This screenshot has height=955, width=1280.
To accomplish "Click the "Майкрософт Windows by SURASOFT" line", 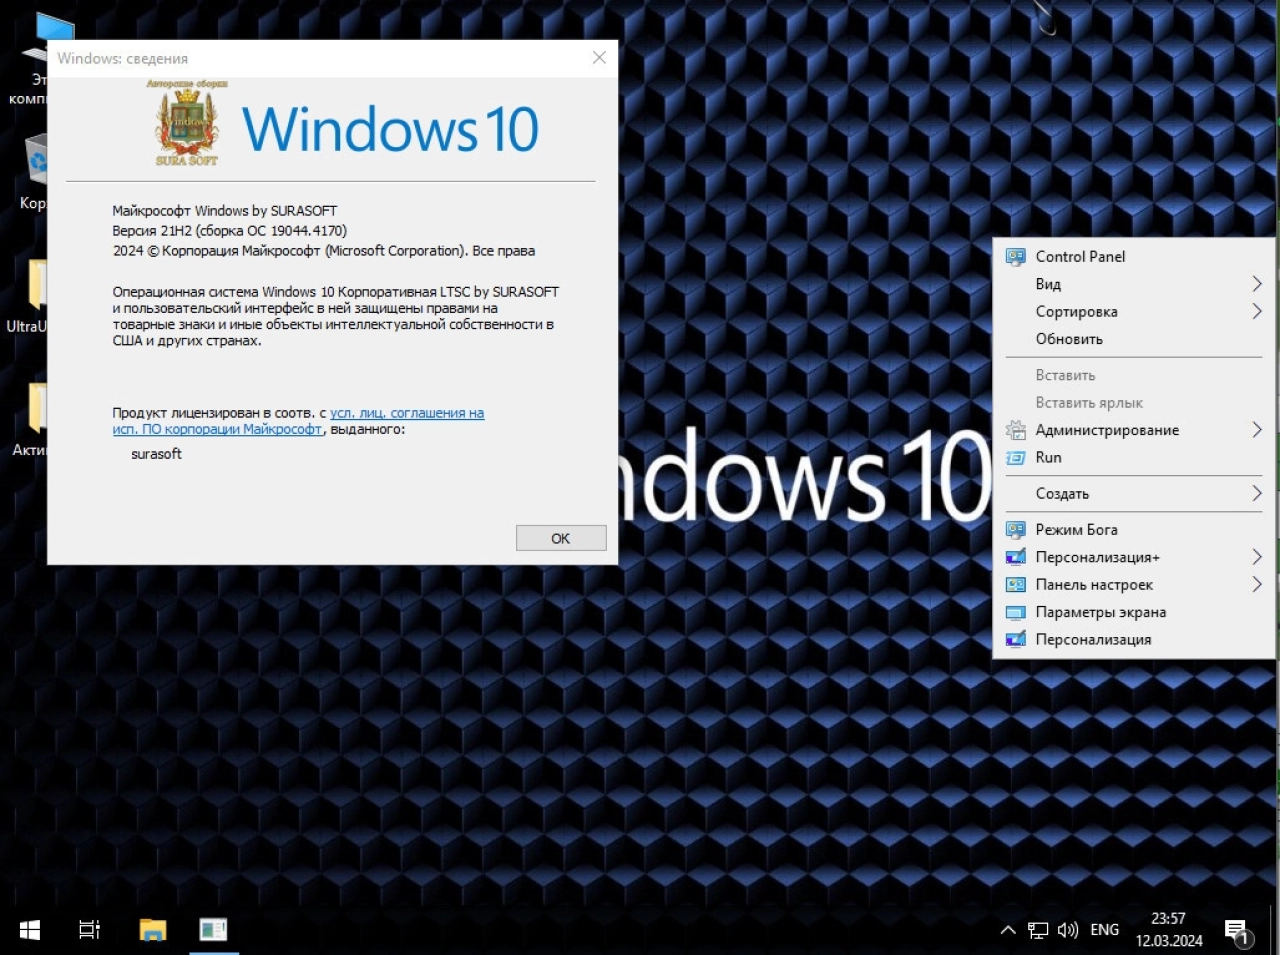I will (x=225, y=211).
